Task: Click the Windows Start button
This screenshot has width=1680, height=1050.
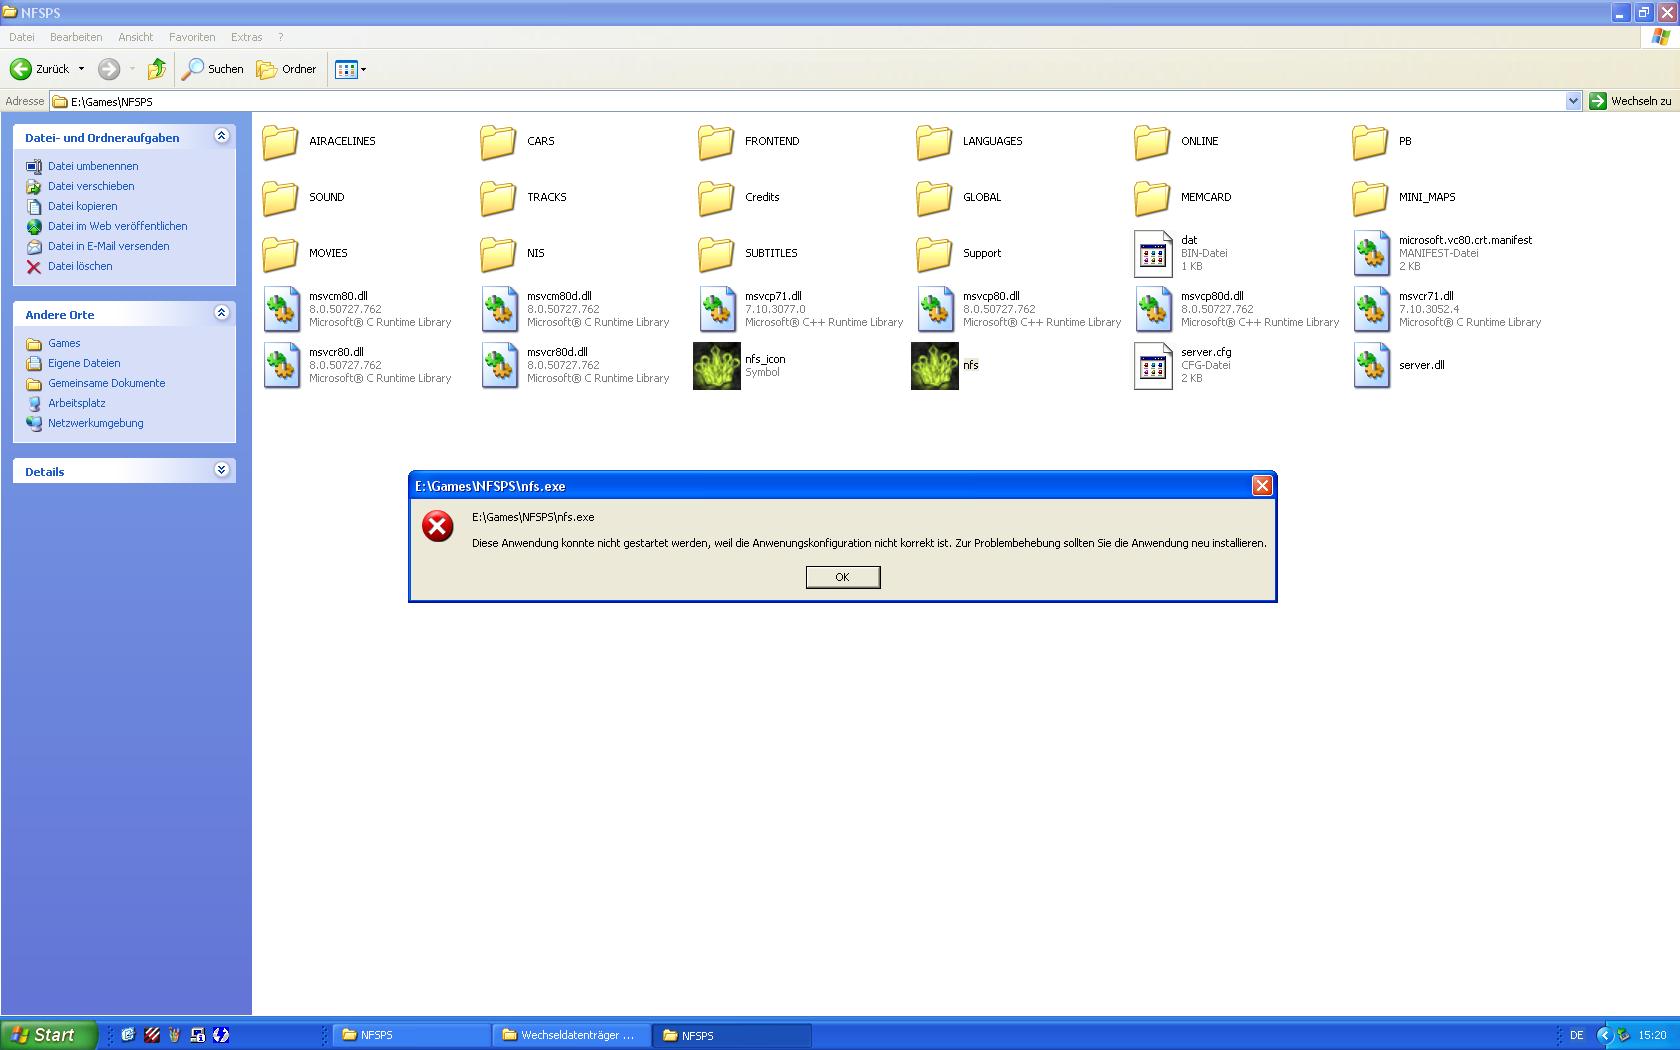Action: 48,1035
